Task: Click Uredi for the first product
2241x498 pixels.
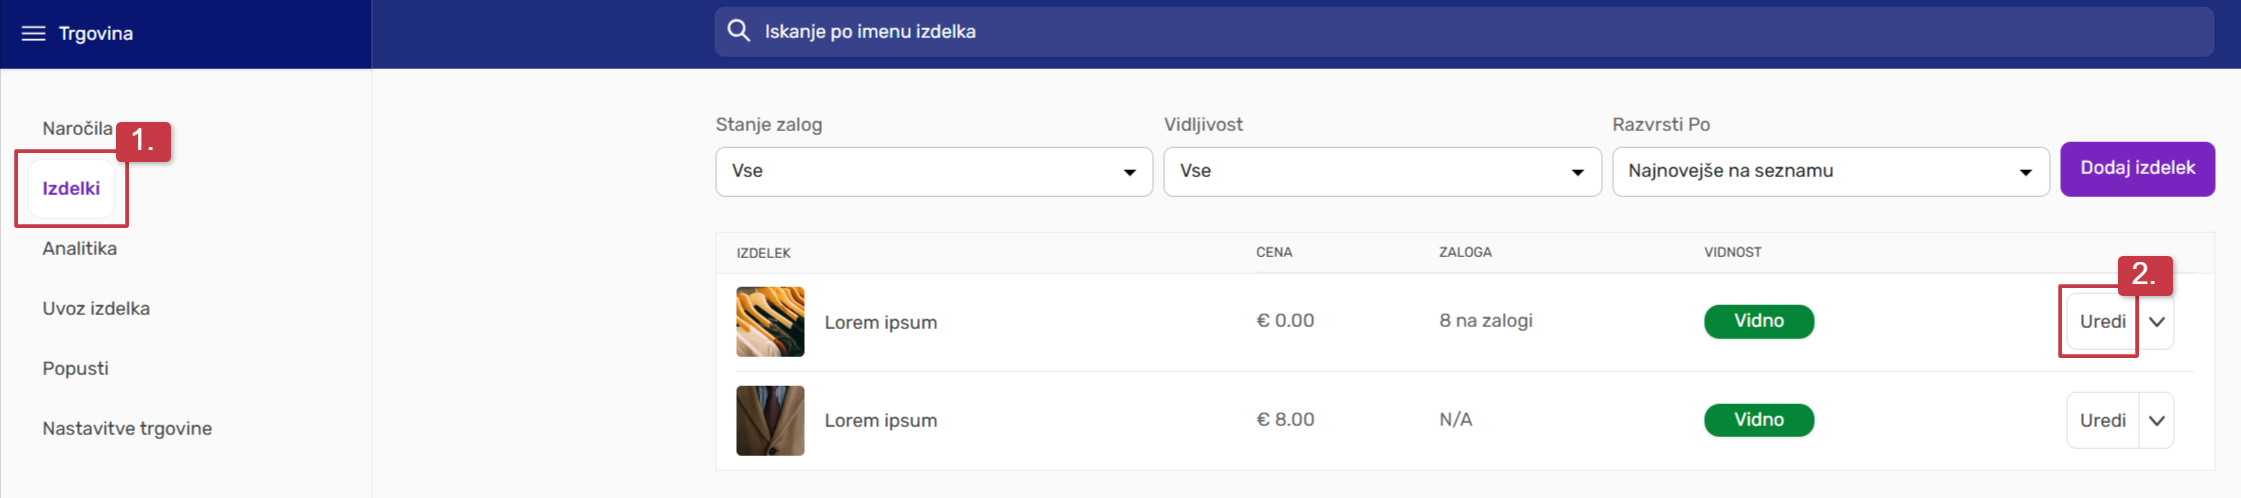Action: (2102, 321)
